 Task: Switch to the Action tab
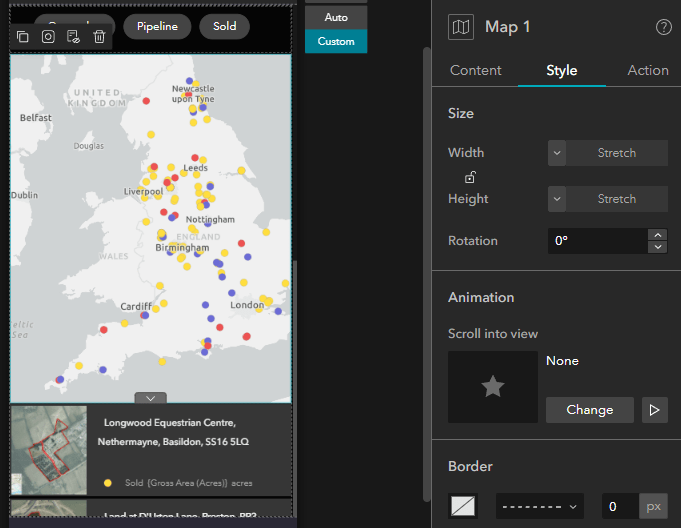coord(648,70)
